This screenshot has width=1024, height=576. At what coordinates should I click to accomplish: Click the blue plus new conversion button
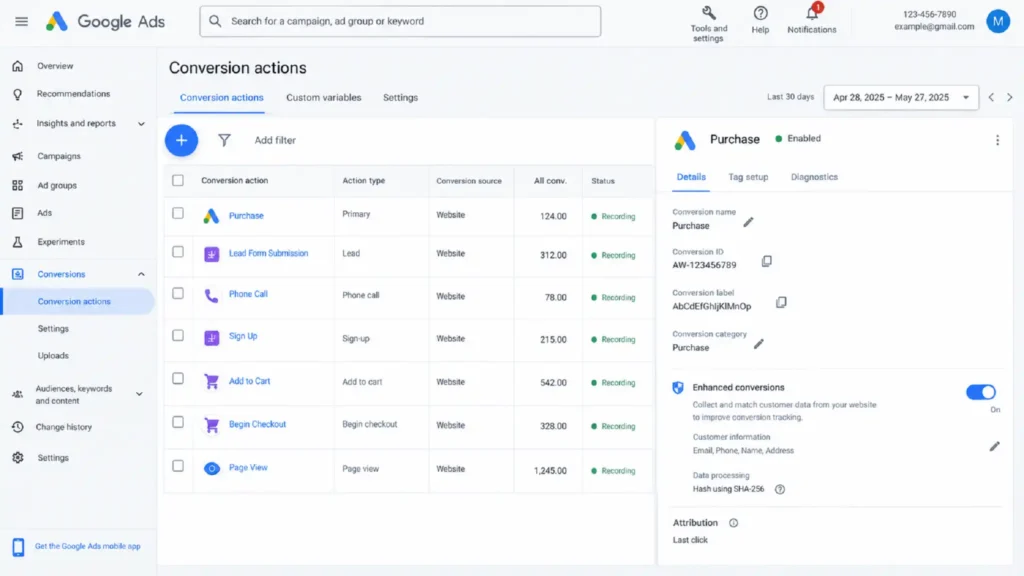182,140
